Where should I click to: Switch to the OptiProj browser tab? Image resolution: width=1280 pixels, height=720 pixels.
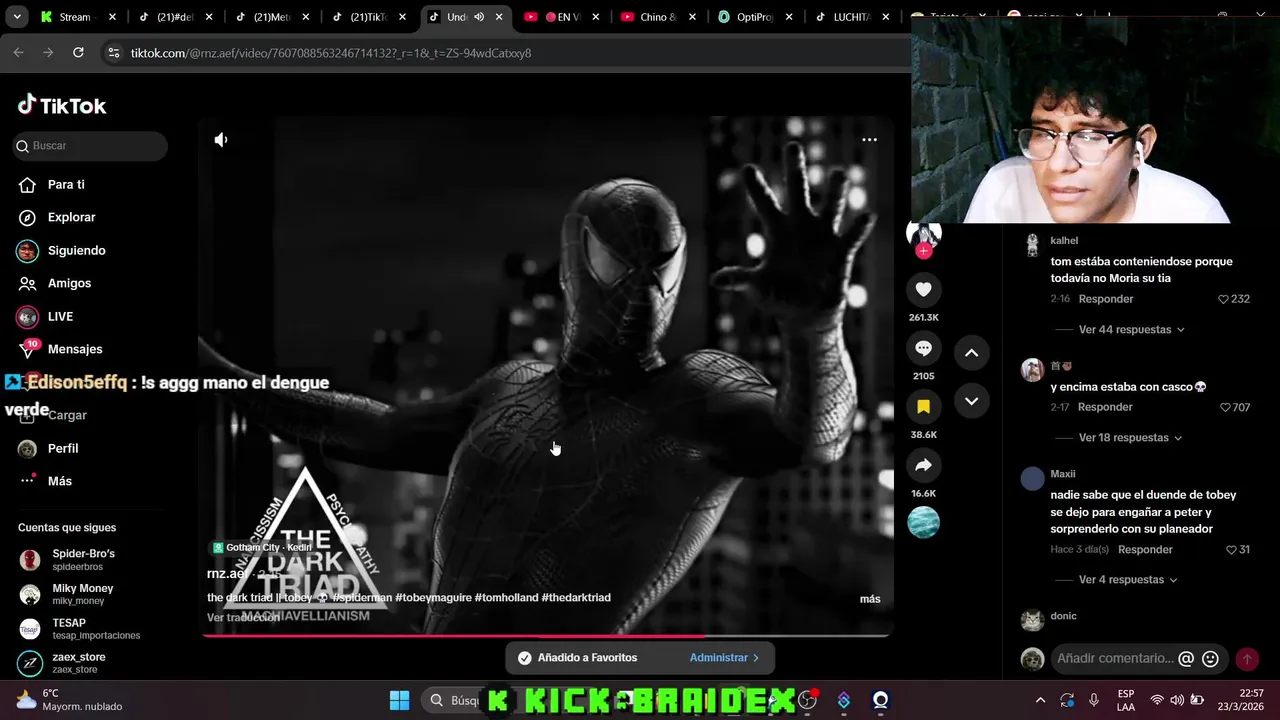coord(755,17)
